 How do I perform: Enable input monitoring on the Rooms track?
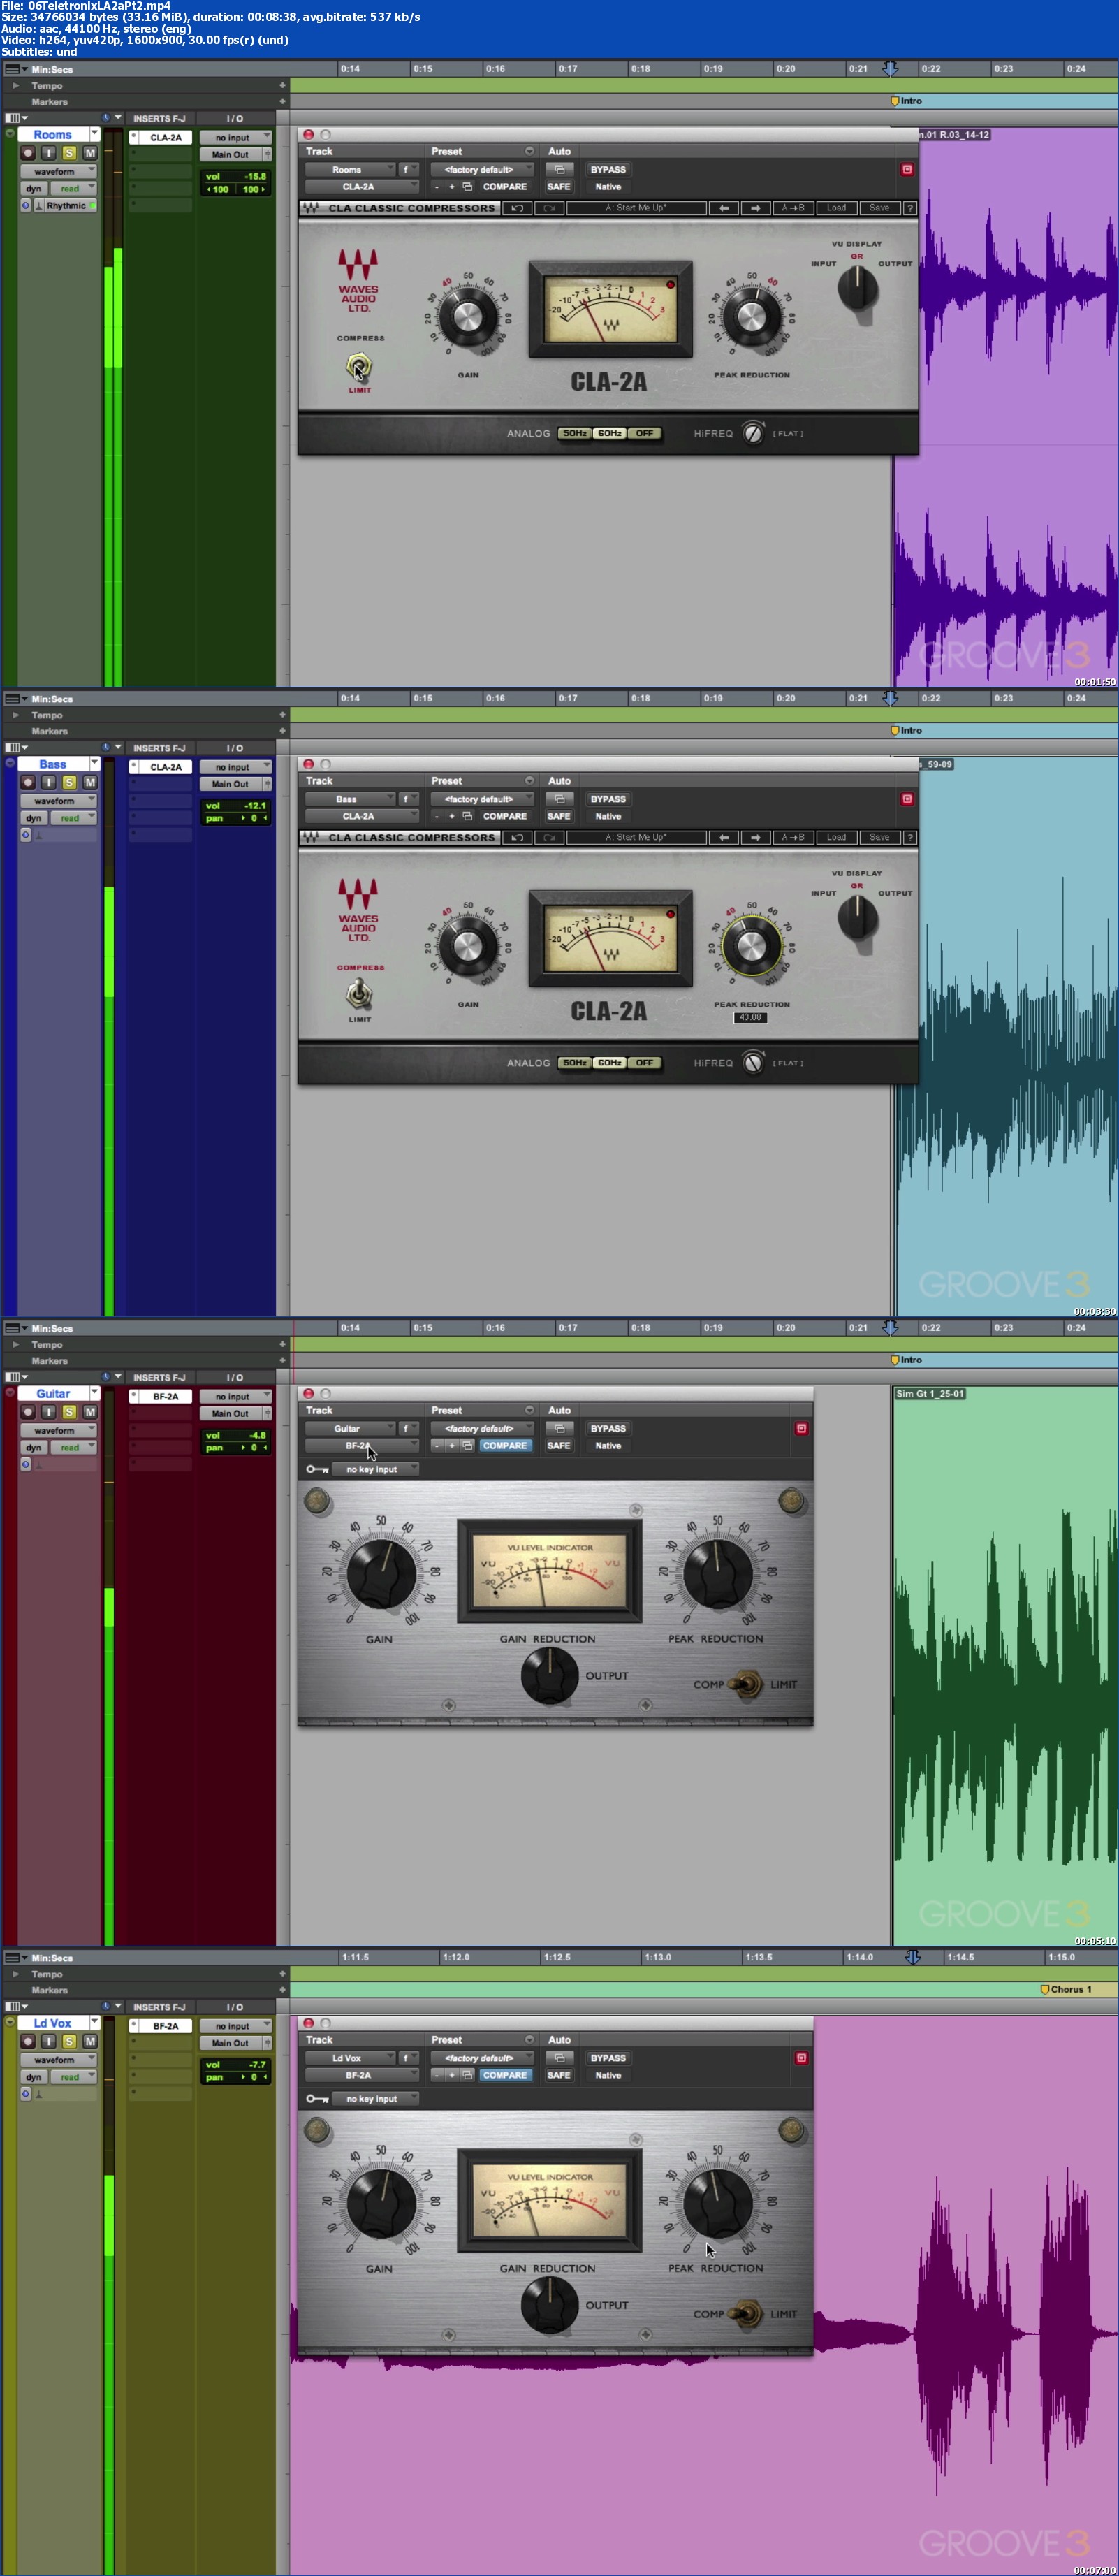coord(48,153)
